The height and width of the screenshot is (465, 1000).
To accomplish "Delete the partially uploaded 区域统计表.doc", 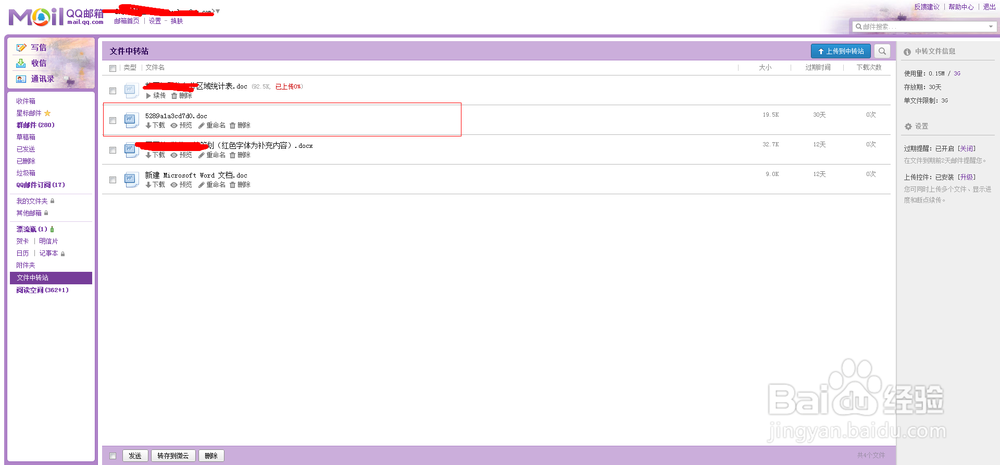I will 181,96.
